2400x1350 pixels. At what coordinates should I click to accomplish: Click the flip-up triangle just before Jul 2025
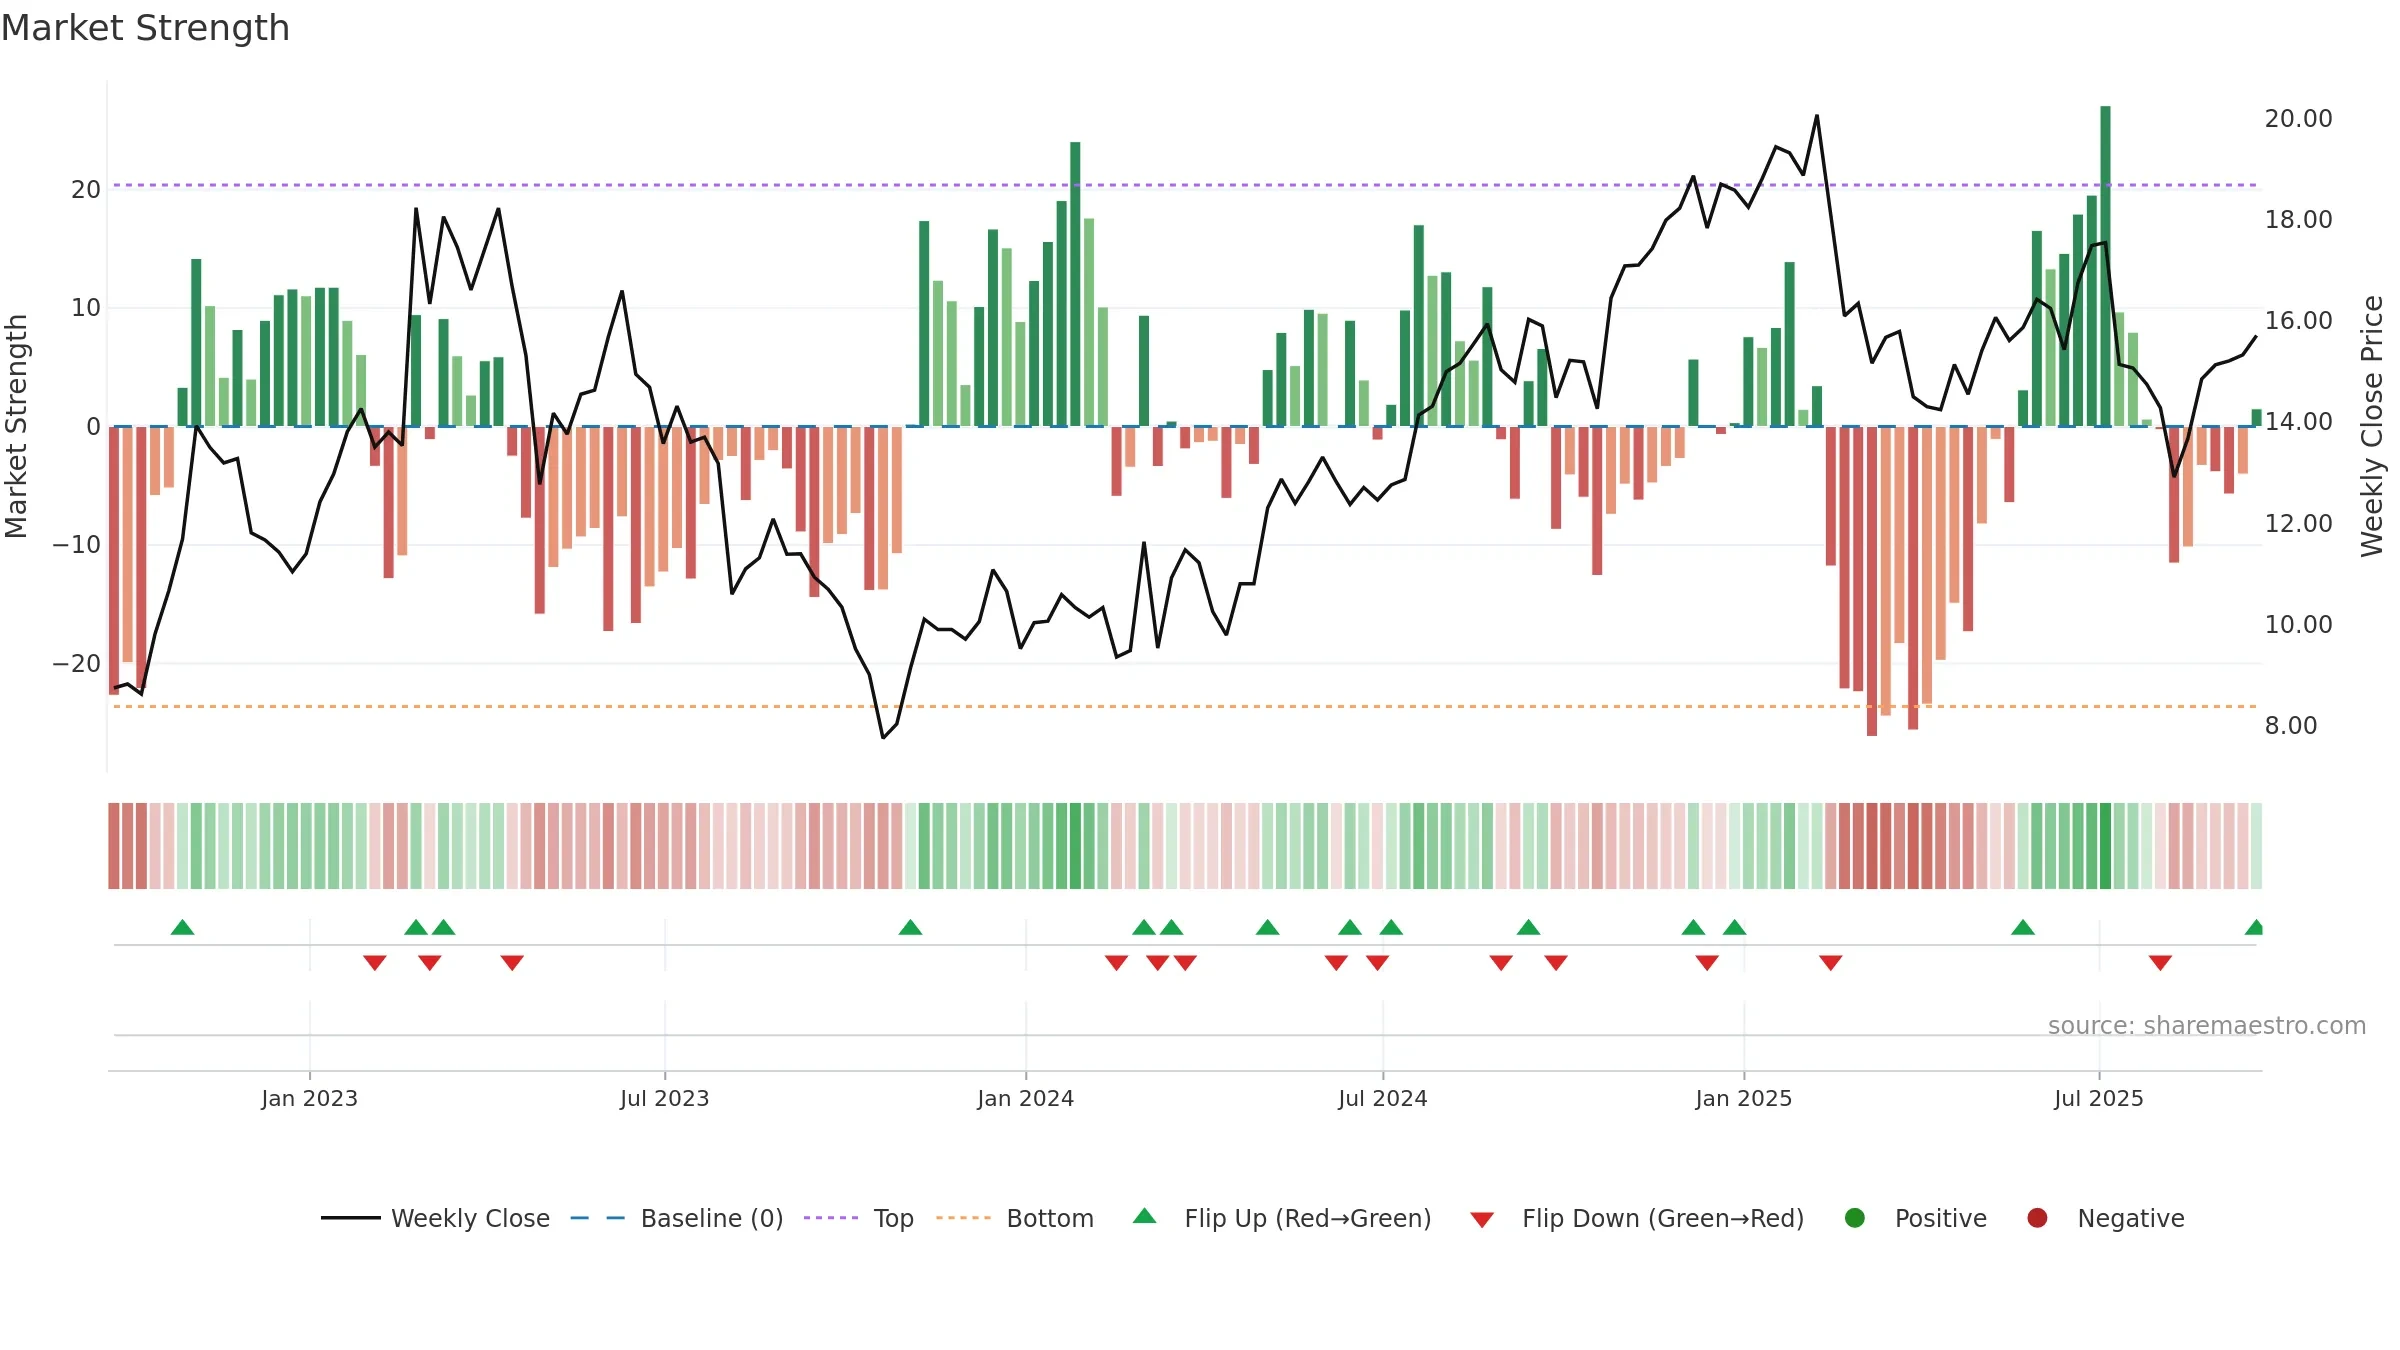[2023, 927]
